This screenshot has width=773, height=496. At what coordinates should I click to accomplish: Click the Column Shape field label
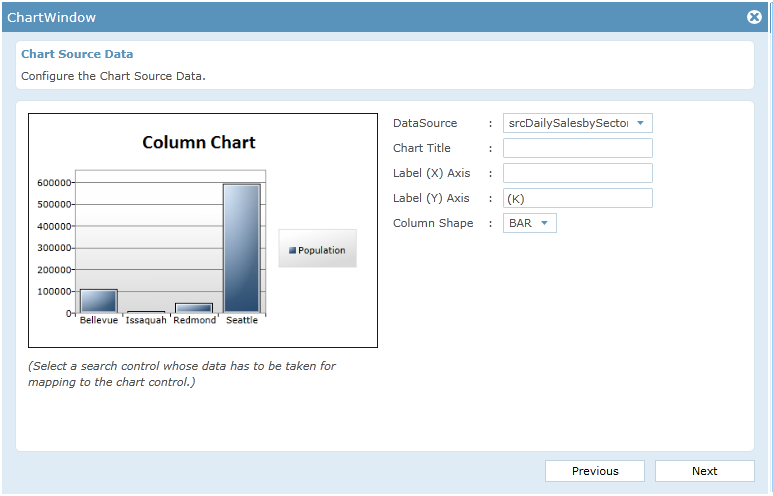[x=433, y=223]
